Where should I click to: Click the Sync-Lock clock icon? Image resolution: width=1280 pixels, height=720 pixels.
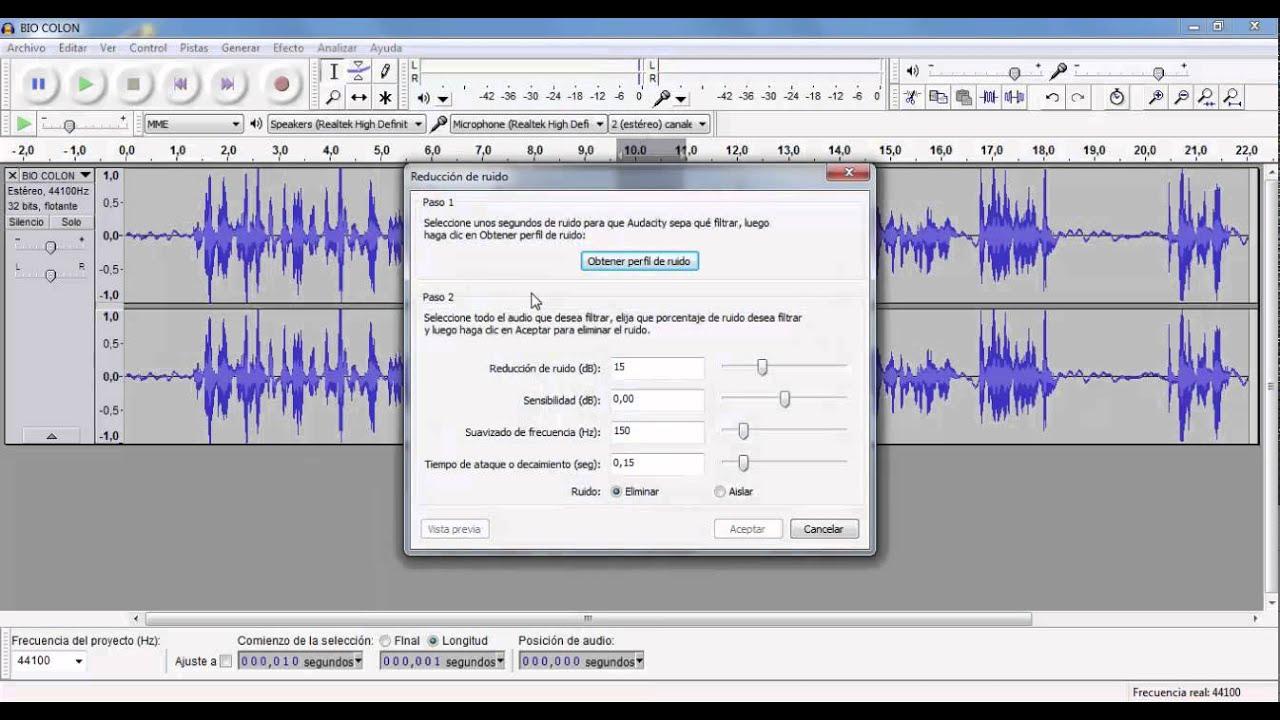(x=1117, y=97)
